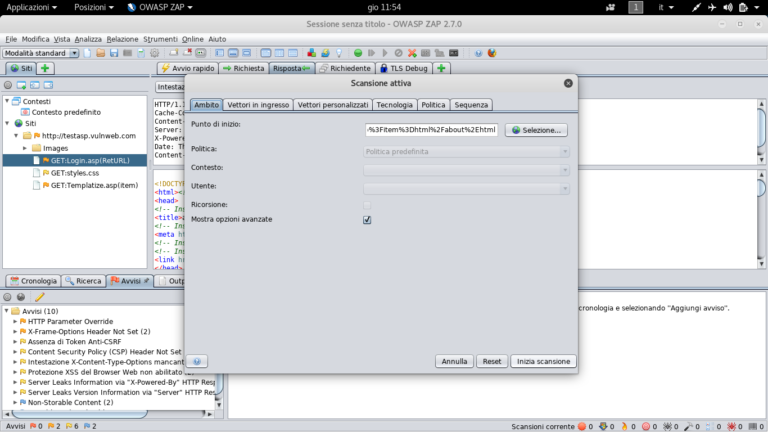Open the Modalità standard dropdown
Viewport: 768px width, 432px height.
(40, 52)
